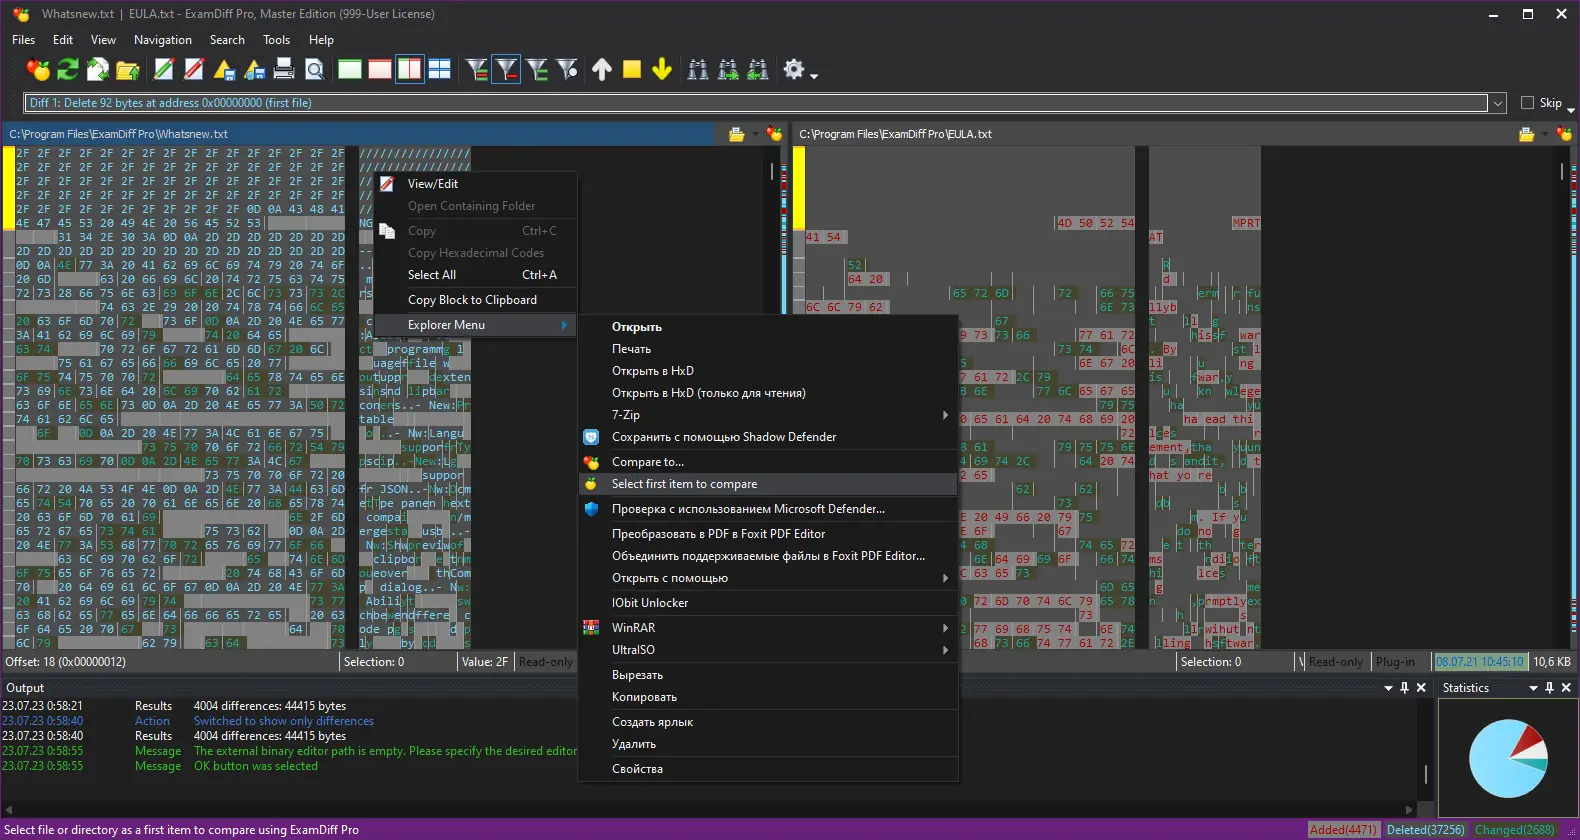Click the left pane file path field
Image resolution: width=1580 pixels, height=840 pixels.
point(360,134)
